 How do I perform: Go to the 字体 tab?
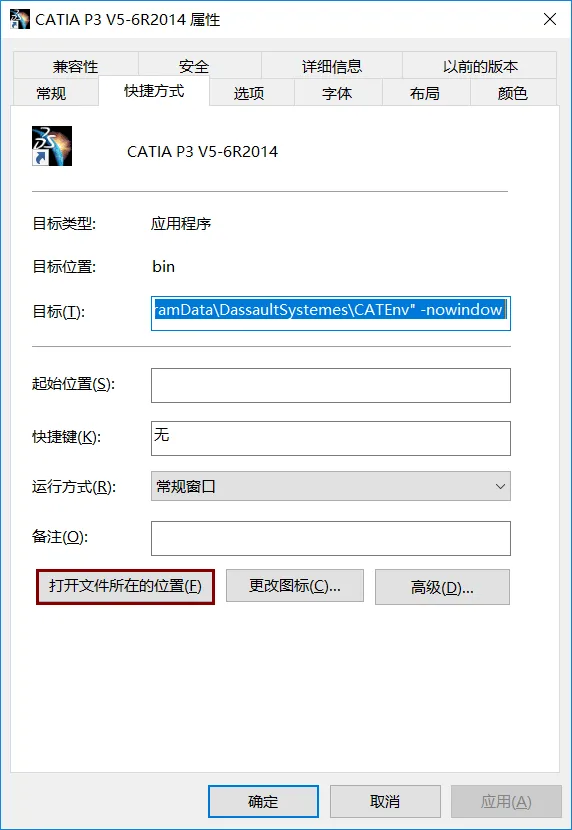pos(337,93)
